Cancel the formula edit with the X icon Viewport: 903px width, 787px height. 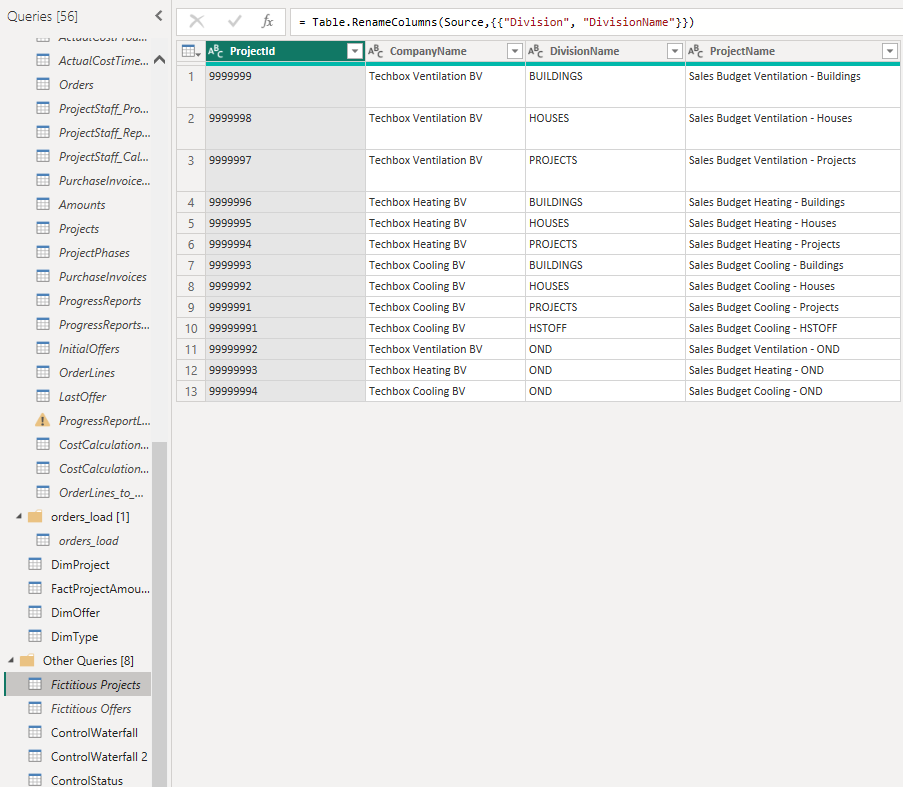point(197,22)
